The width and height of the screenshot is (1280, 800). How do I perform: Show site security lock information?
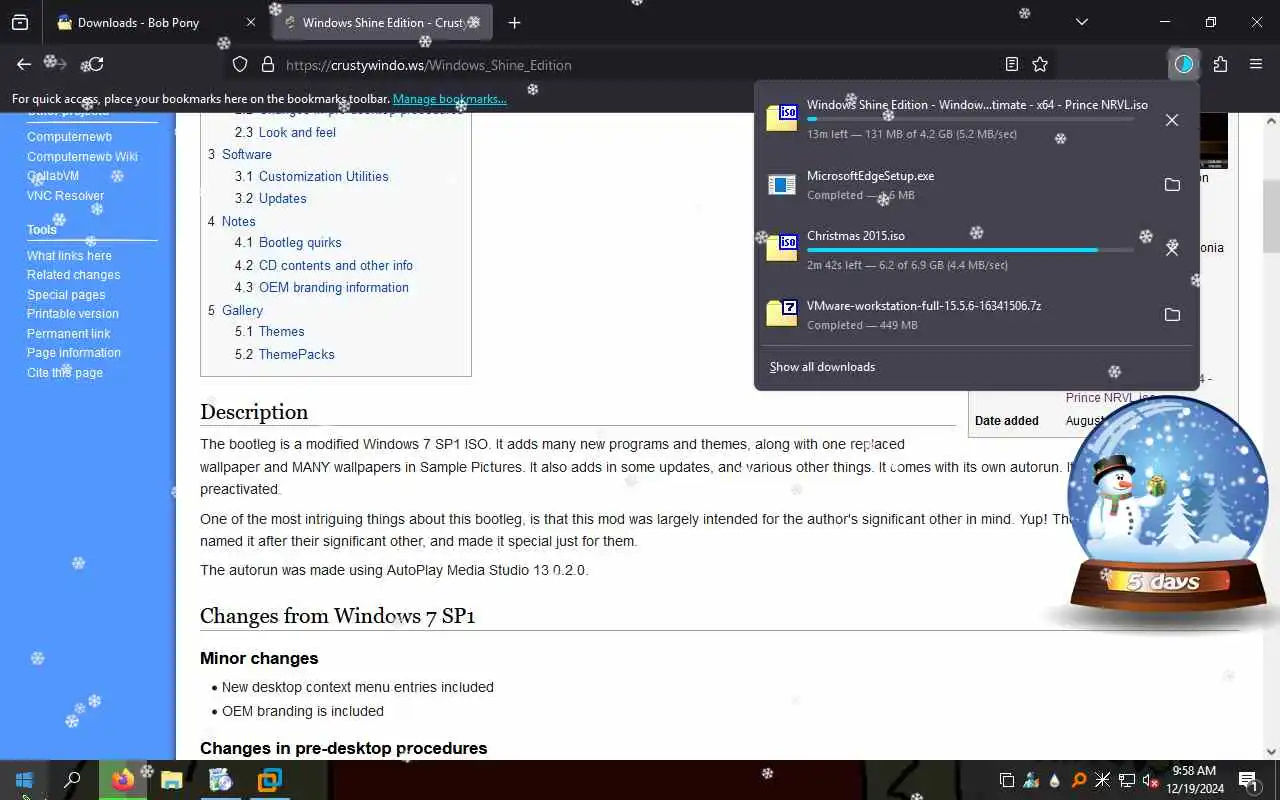[x=267, y=64]
